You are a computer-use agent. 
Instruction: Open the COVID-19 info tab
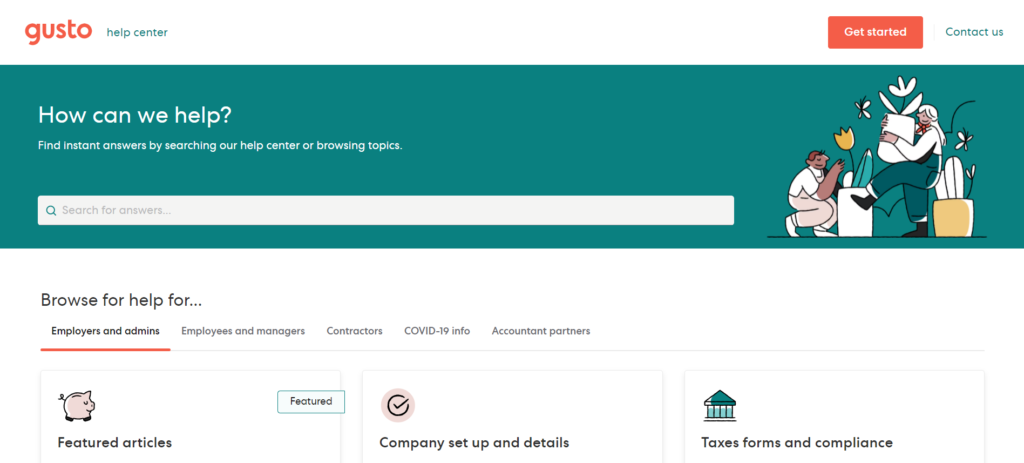(437, 331)
